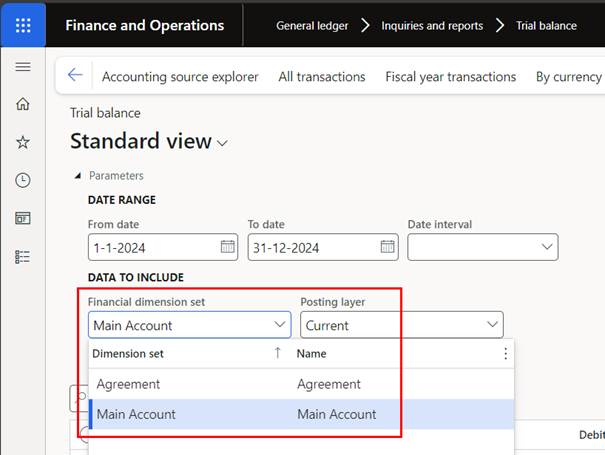
Task: Open Favorites star icon
Action: 23,143
